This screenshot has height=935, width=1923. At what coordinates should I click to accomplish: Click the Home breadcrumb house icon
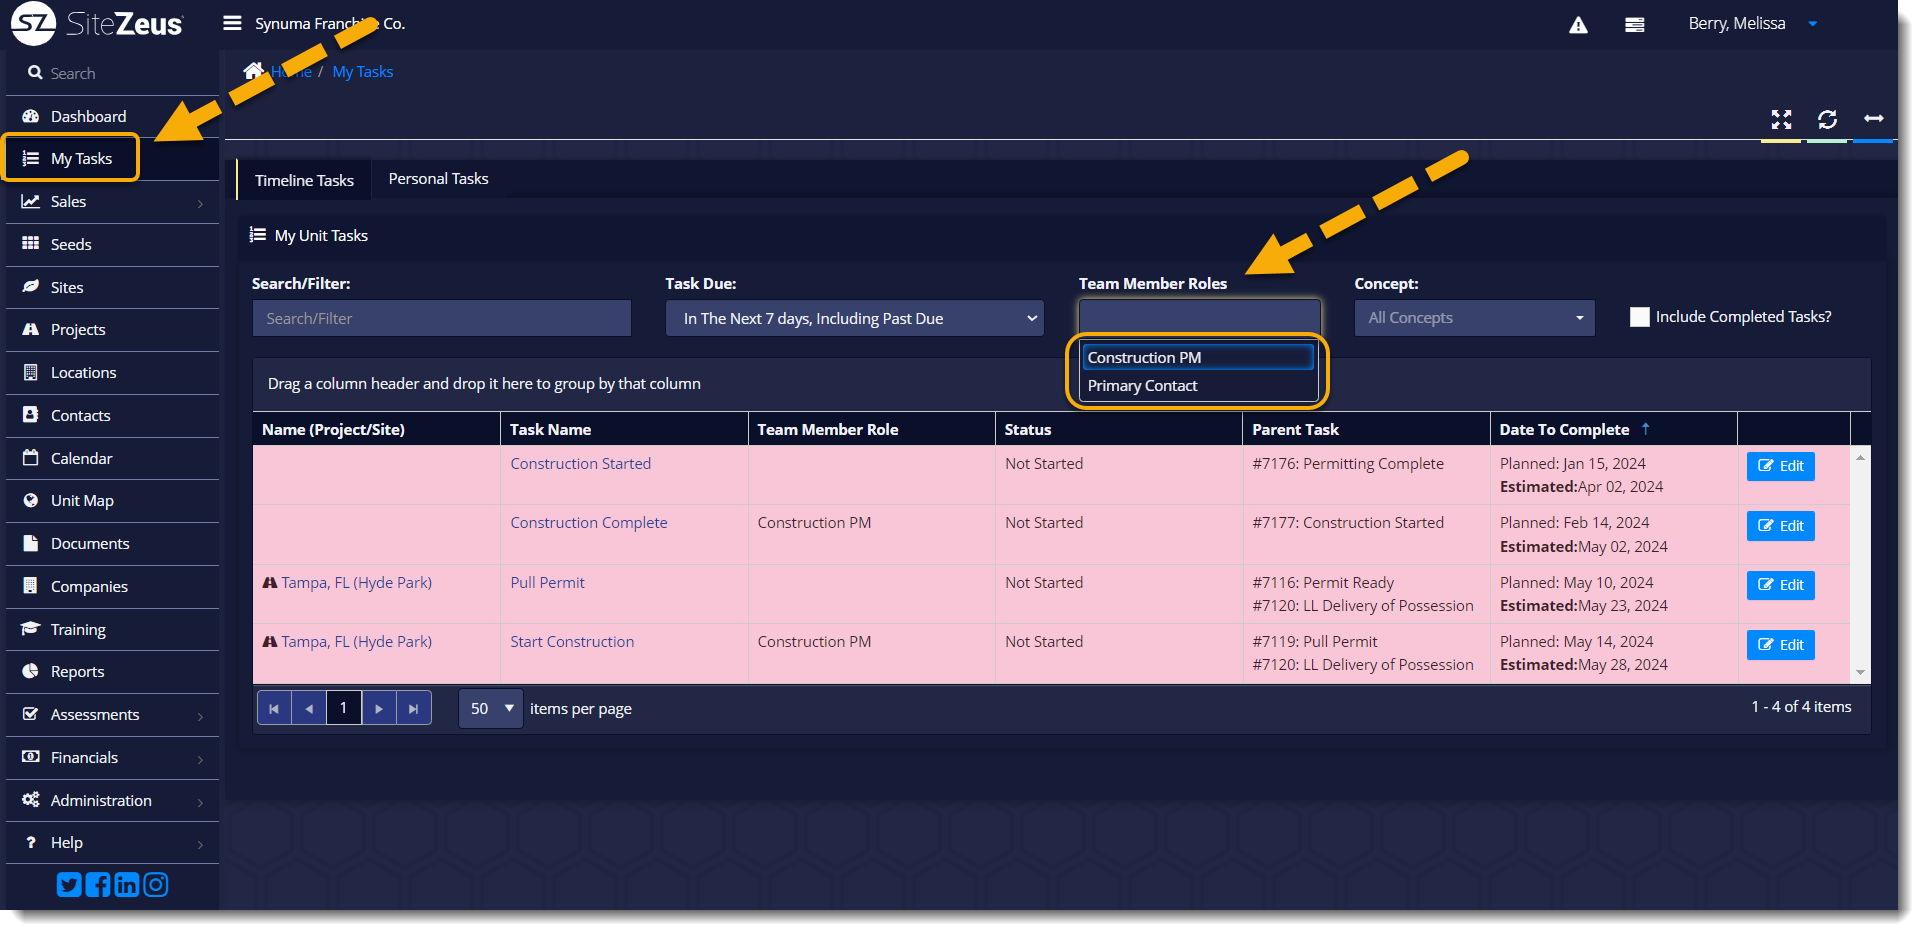pyautogui.click(x=254, y=71)
